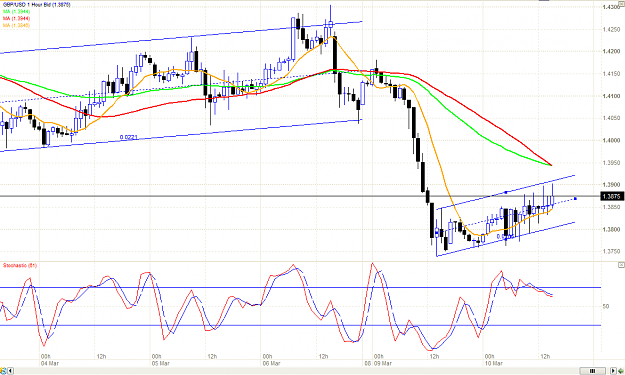
Task: Click the 04 Mar date label
Action: tap(49, 363)
